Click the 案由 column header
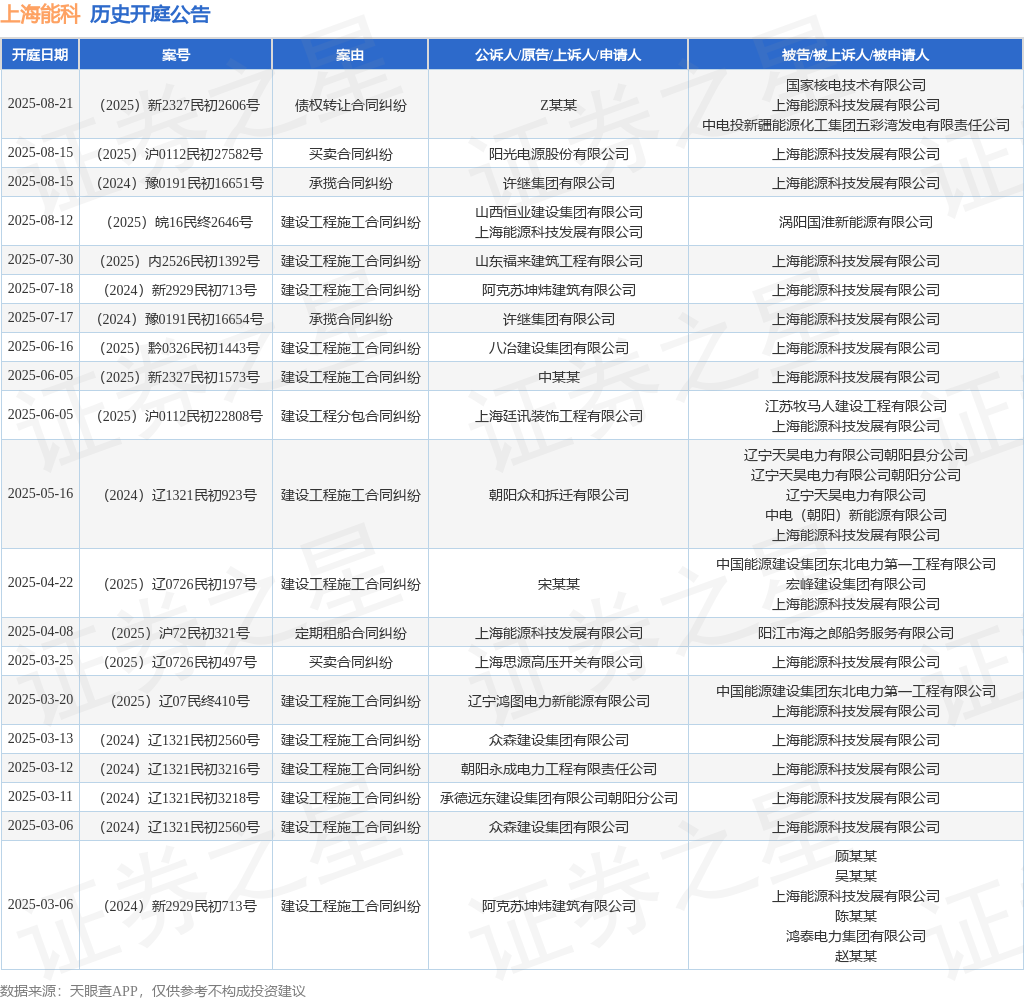The image size is (1024, 1000). click(x=350, y=55)
